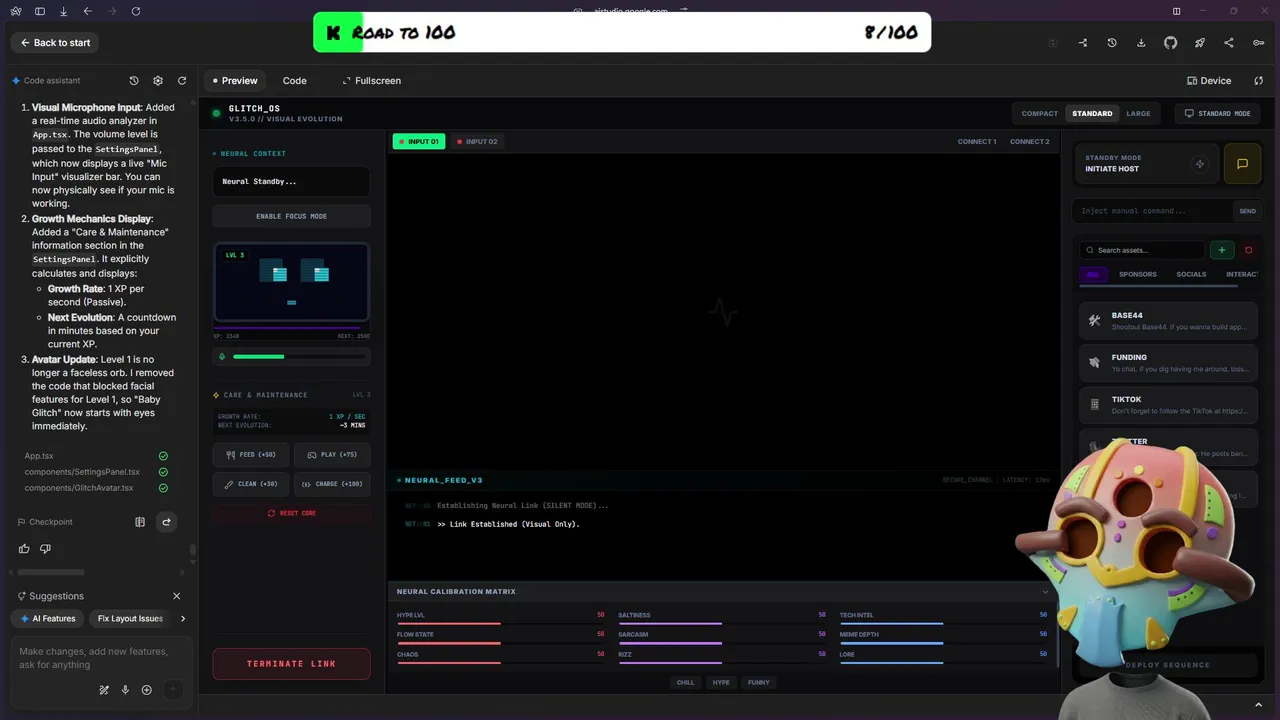The image size is (1280, 720).
Task: Click the download app icon
Action: click(x=1141, y=43)
